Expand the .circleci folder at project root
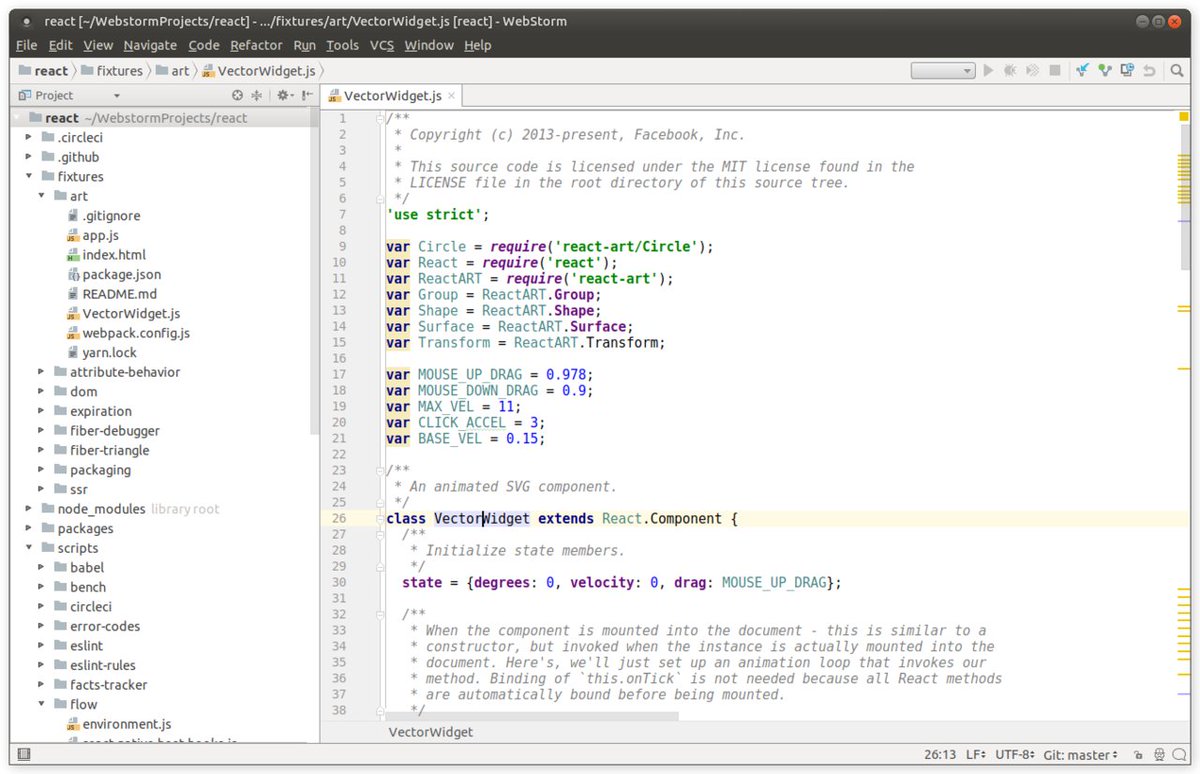 (x=29, y=137)
